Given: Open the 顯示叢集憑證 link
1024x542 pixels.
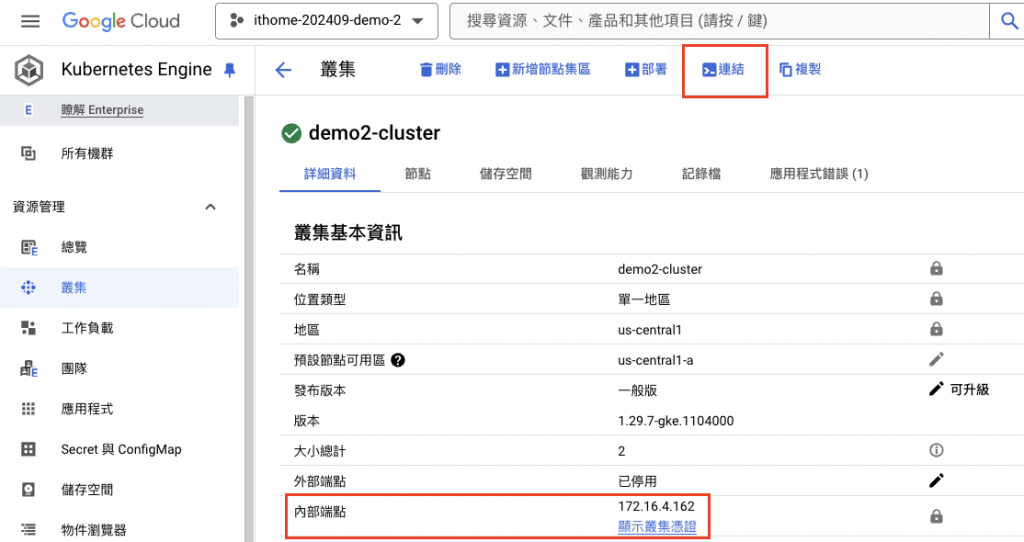Looking at the screenshot, I should pos(657,526).
